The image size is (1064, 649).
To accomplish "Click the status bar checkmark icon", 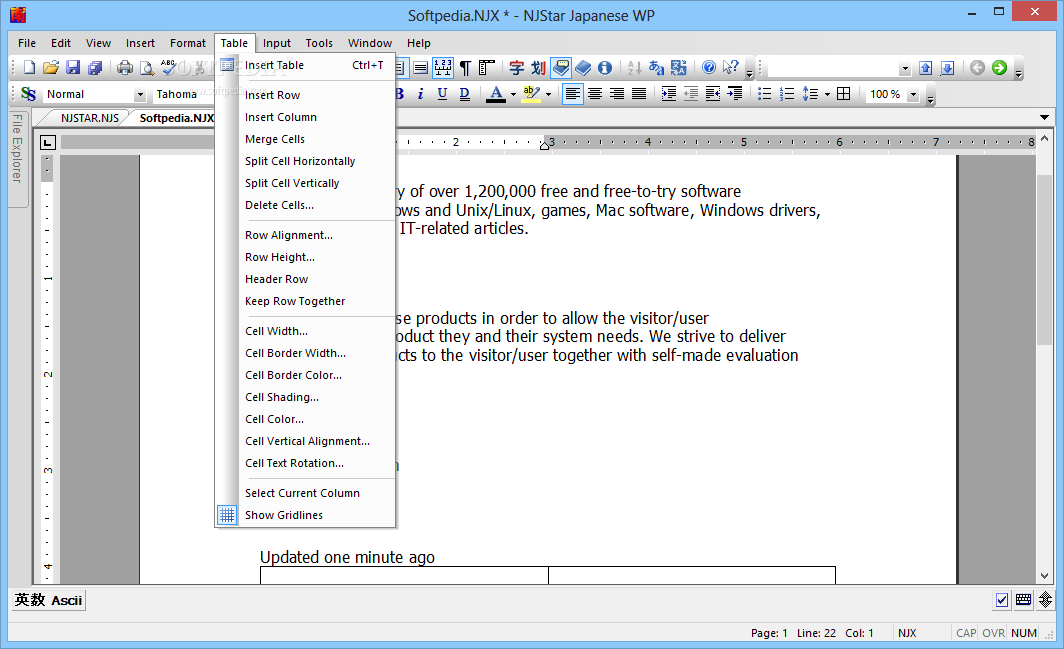I will (1002, 600).
